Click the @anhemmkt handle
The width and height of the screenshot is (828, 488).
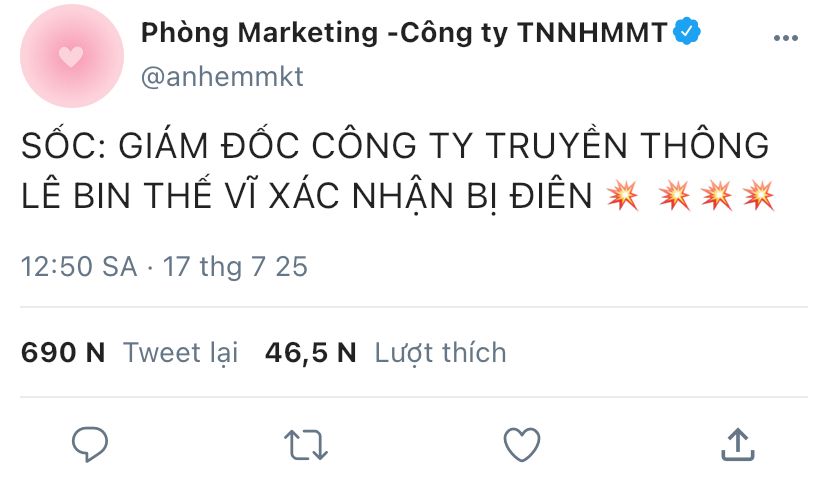tap(222, 77)
